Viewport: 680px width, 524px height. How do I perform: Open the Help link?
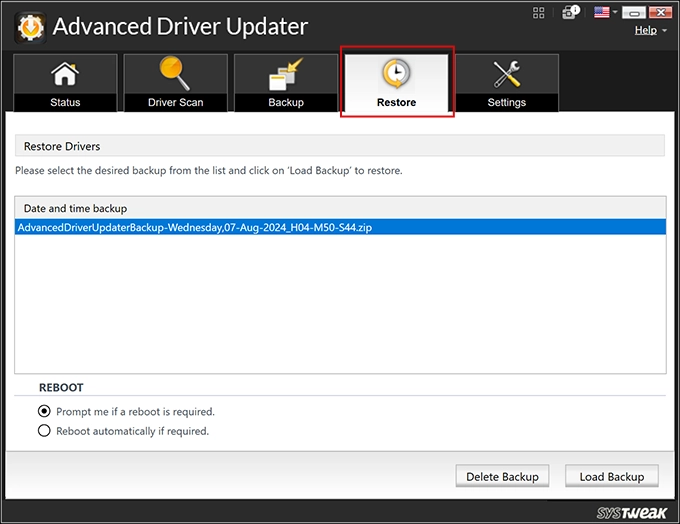click(x=646, y=30)
